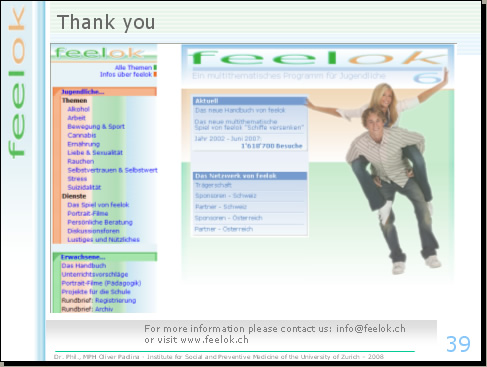This screenshot has height=367, width=487.
Task: Open Das Handbuch under Erwachsene
Action: pyautogui.click(x=84, y=266)
